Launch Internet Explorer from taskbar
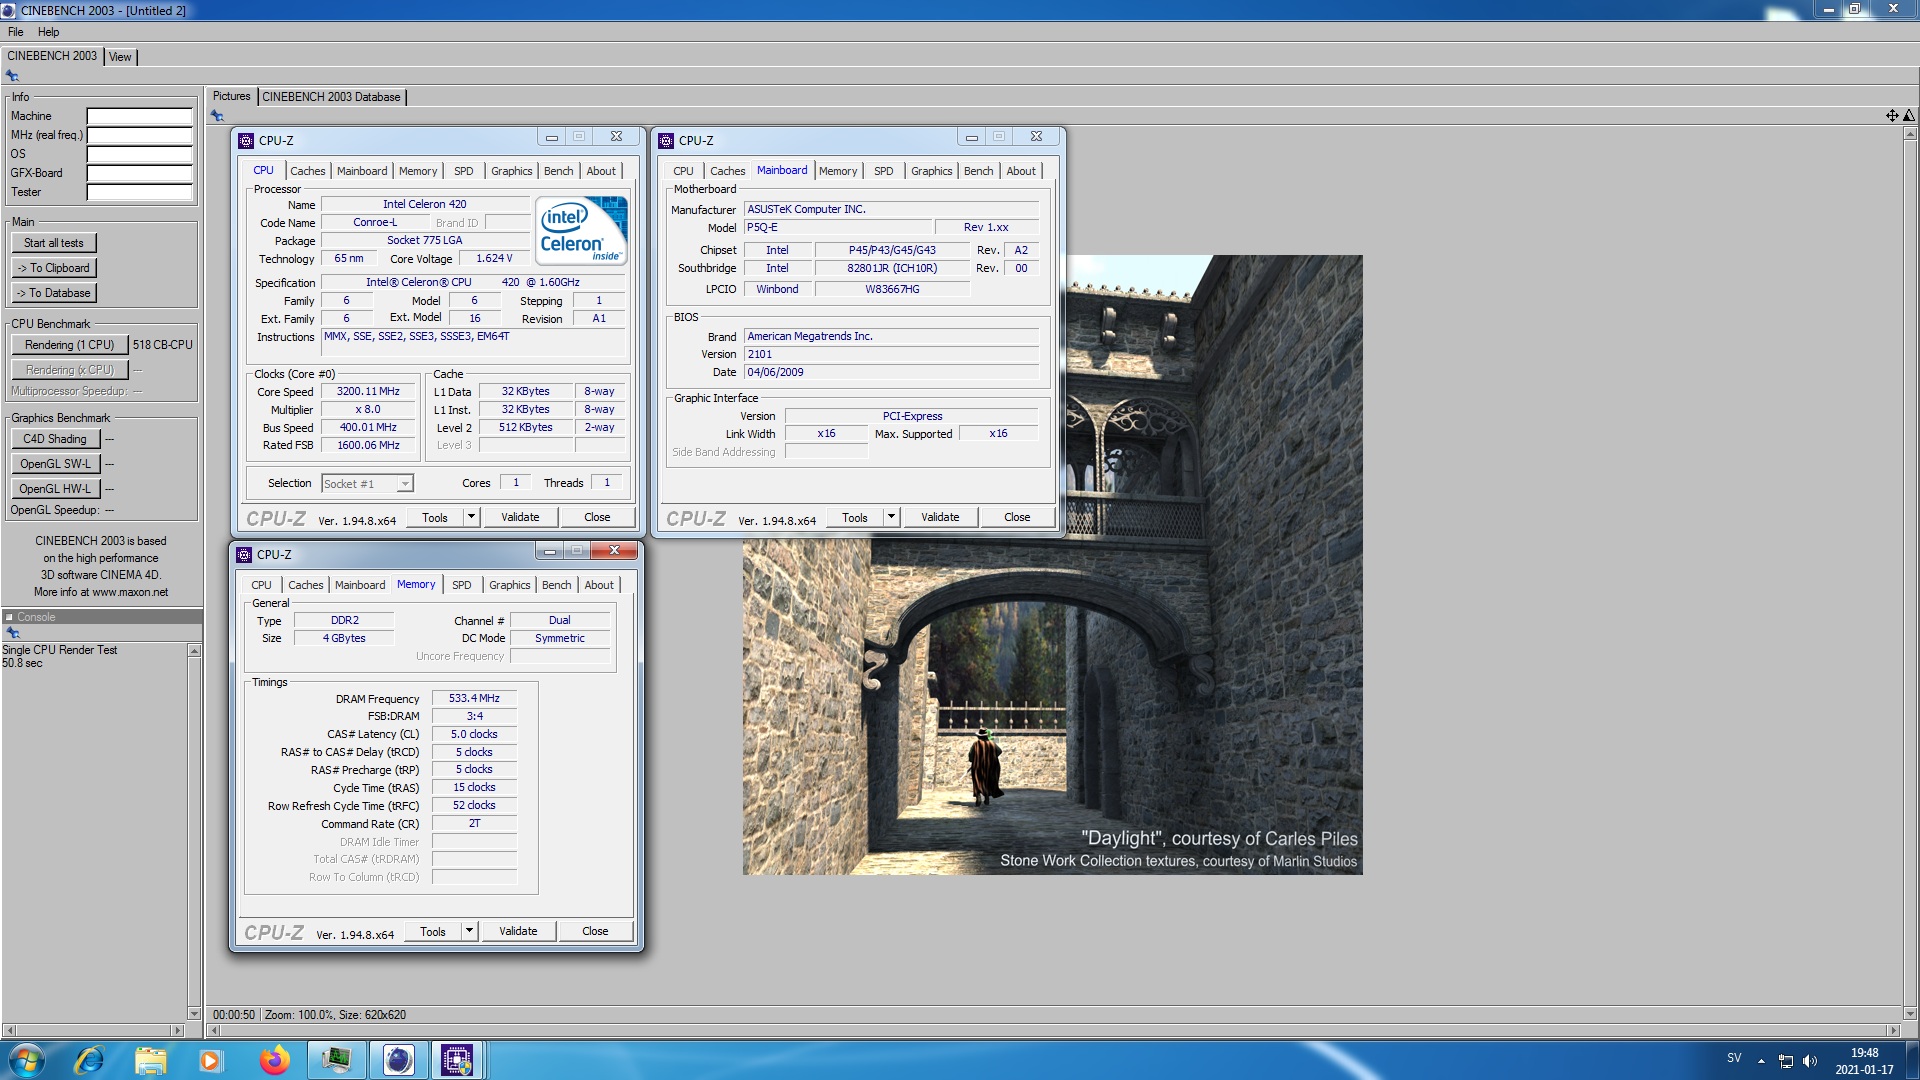This screenshot has height=1080, width=1920. (x=90, y=1060)
